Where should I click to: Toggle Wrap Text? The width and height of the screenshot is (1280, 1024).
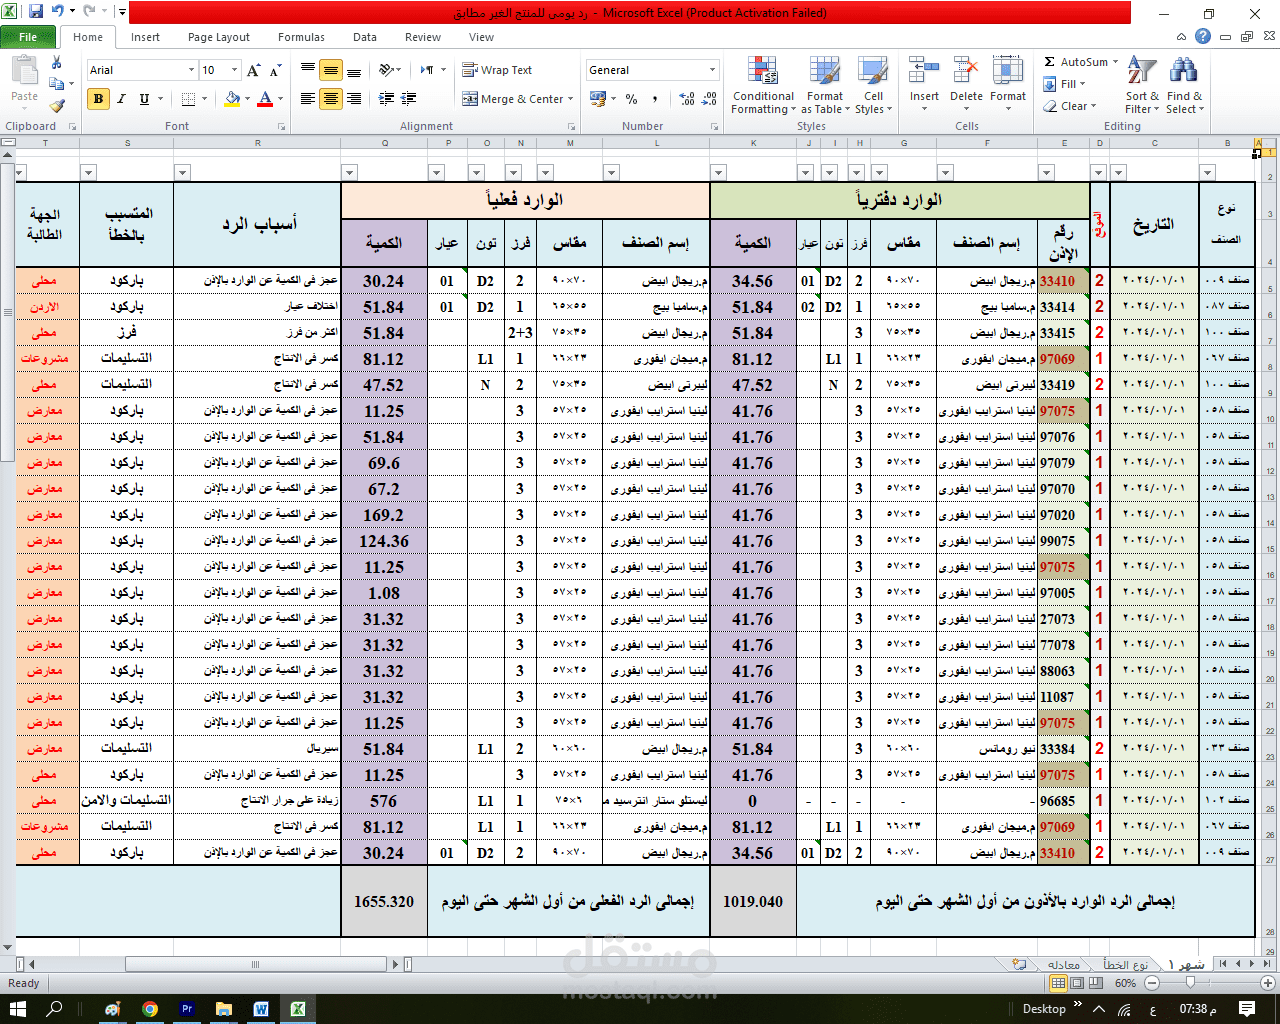click(497, 70)
